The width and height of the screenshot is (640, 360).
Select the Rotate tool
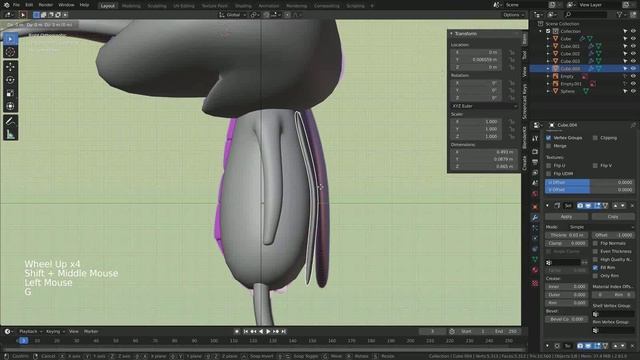click(x=11, y=80)
